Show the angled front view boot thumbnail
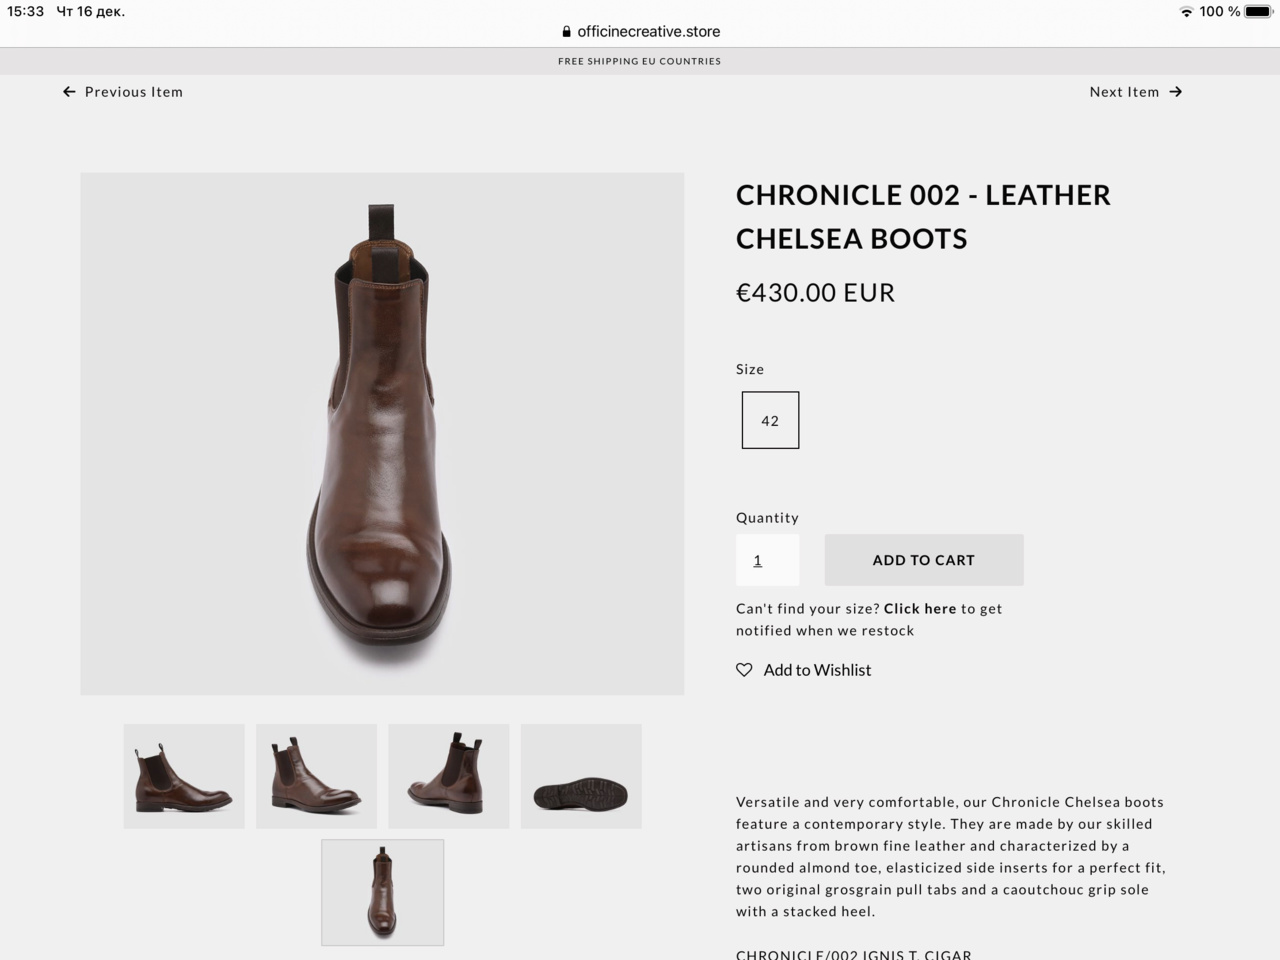The height and width of the screenshot is (960, 1280). click(x=316, y=776)
